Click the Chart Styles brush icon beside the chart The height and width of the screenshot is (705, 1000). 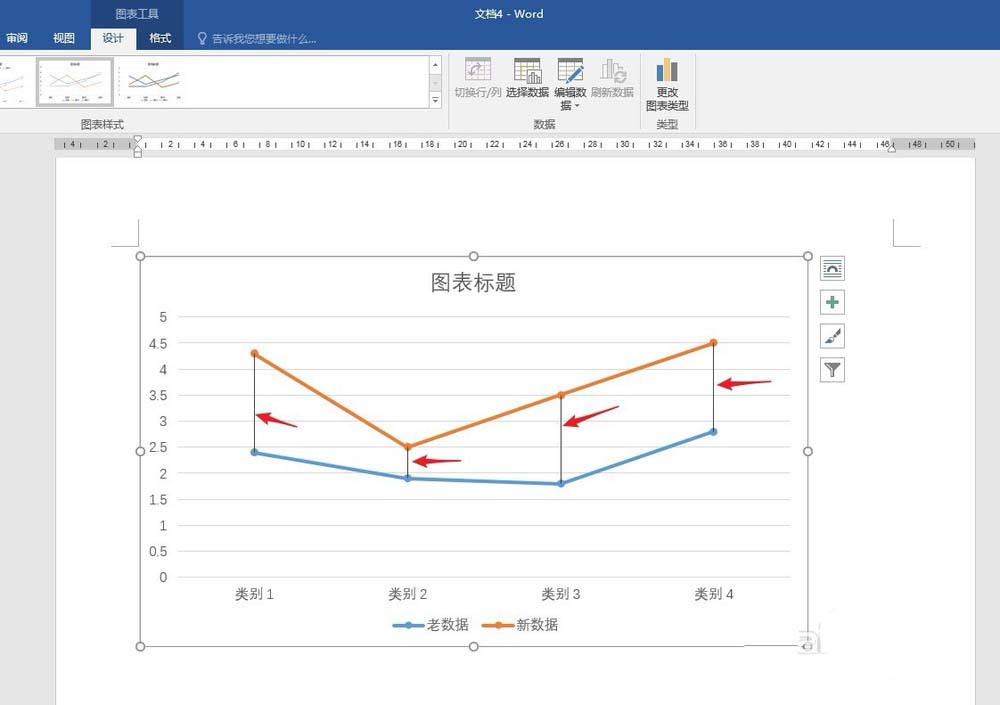click(831, 335)
